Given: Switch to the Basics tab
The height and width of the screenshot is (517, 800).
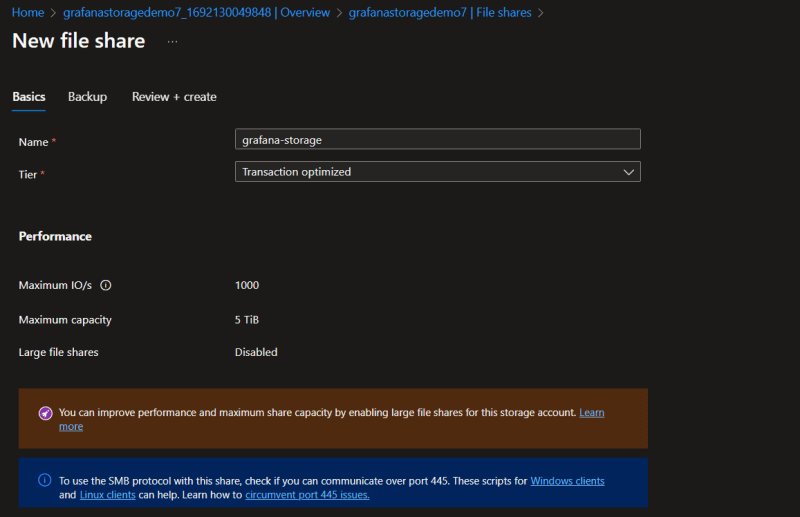Looking at the screenshot, I should pos(29,97).
